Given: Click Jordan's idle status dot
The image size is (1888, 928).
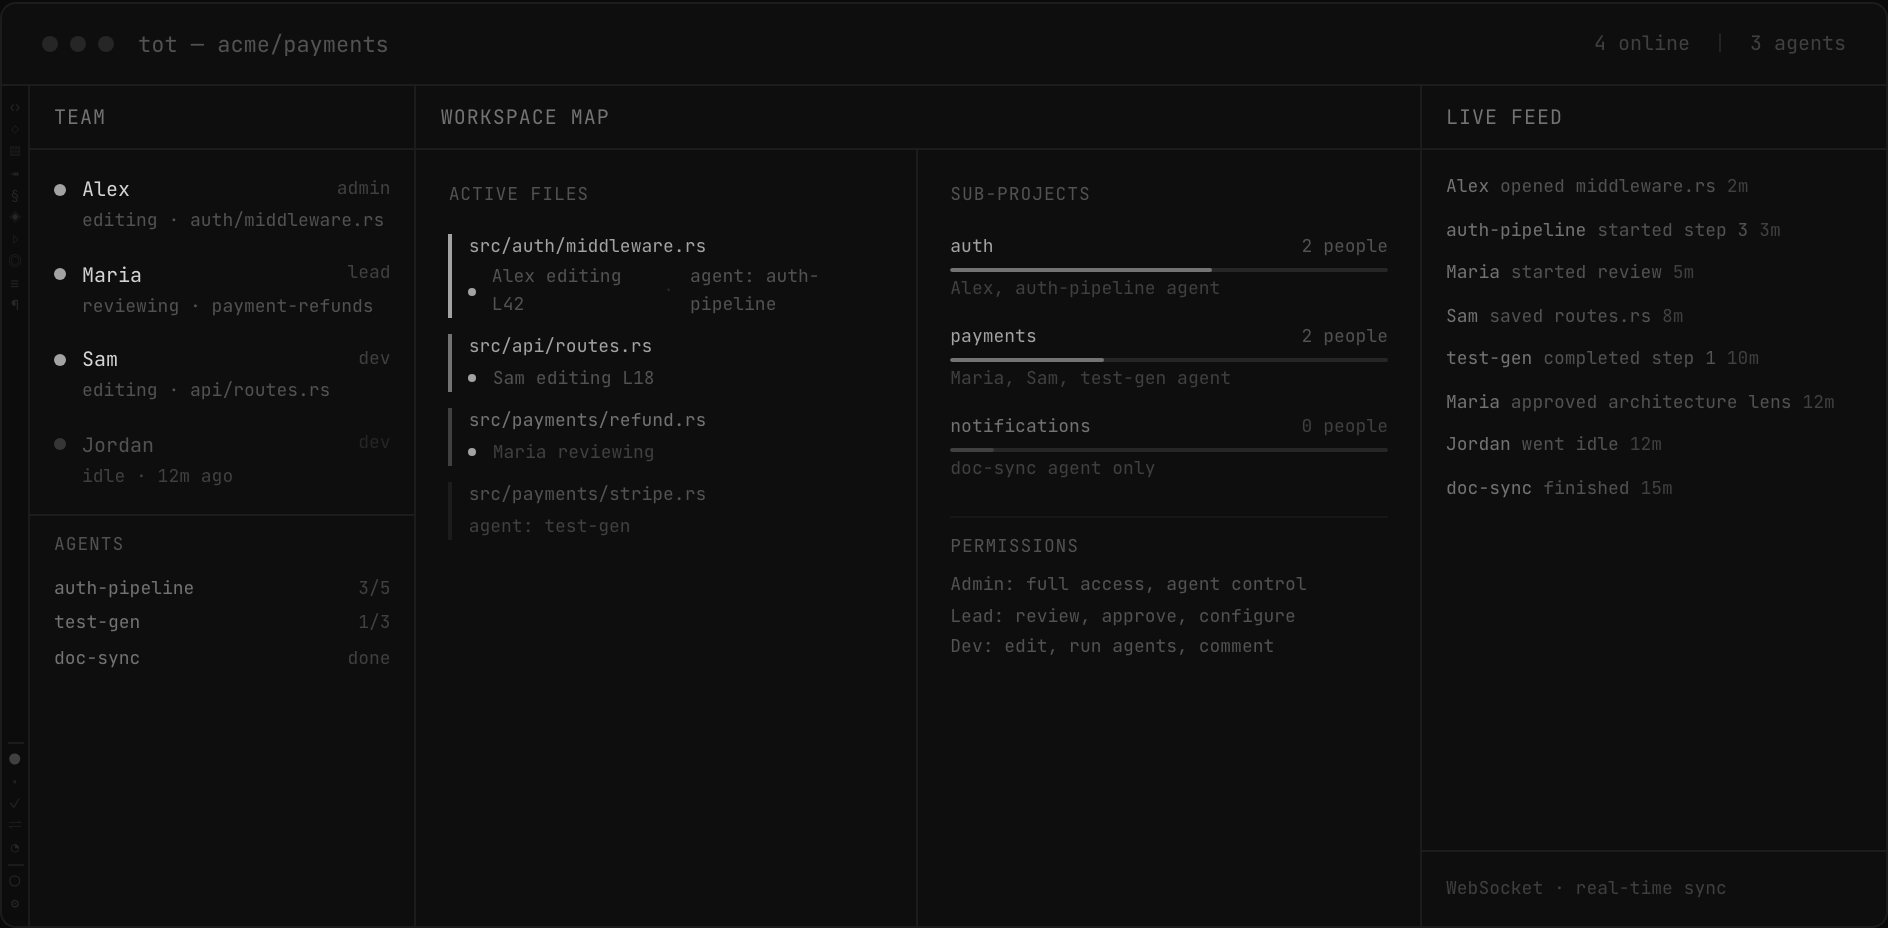Looking at the screenshot, I should [60, 444].
